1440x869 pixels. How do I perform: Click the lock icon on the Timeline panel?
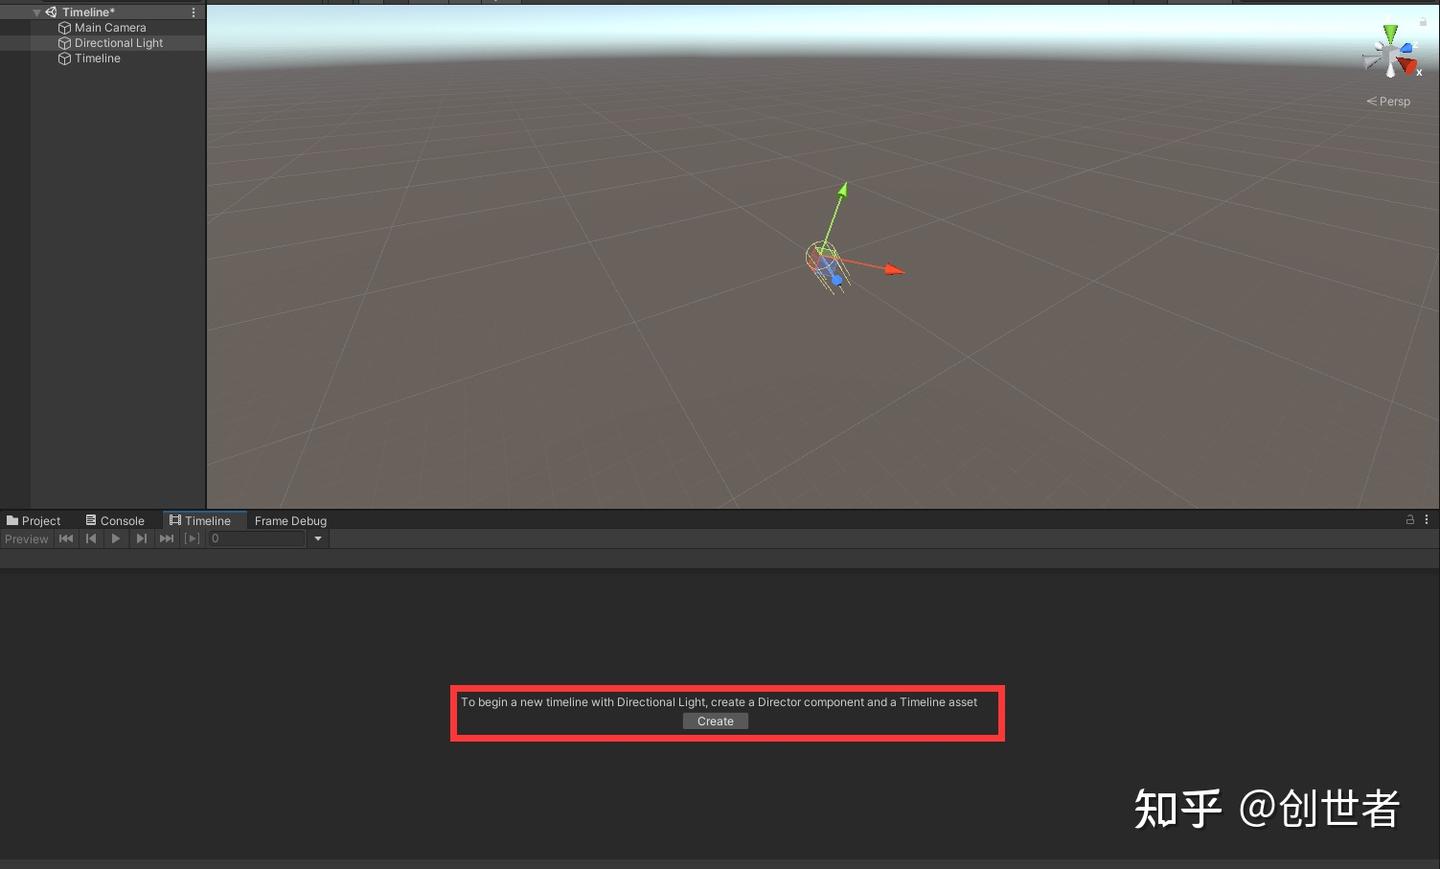click(x=1410, y=519)
